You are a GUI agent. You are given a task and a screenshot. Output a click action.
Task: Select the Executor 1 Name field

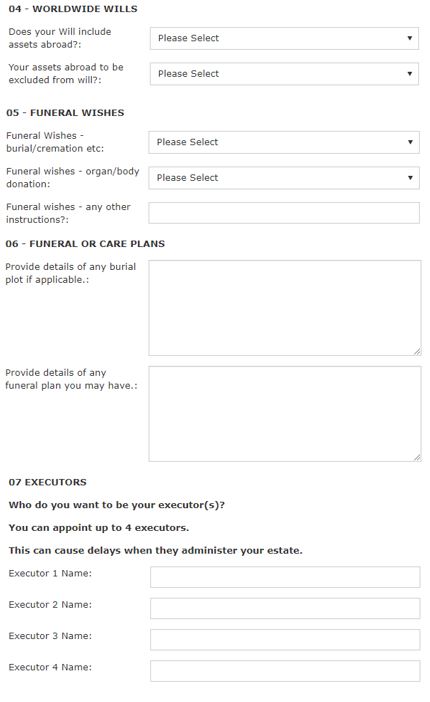(x=285, y=577)
